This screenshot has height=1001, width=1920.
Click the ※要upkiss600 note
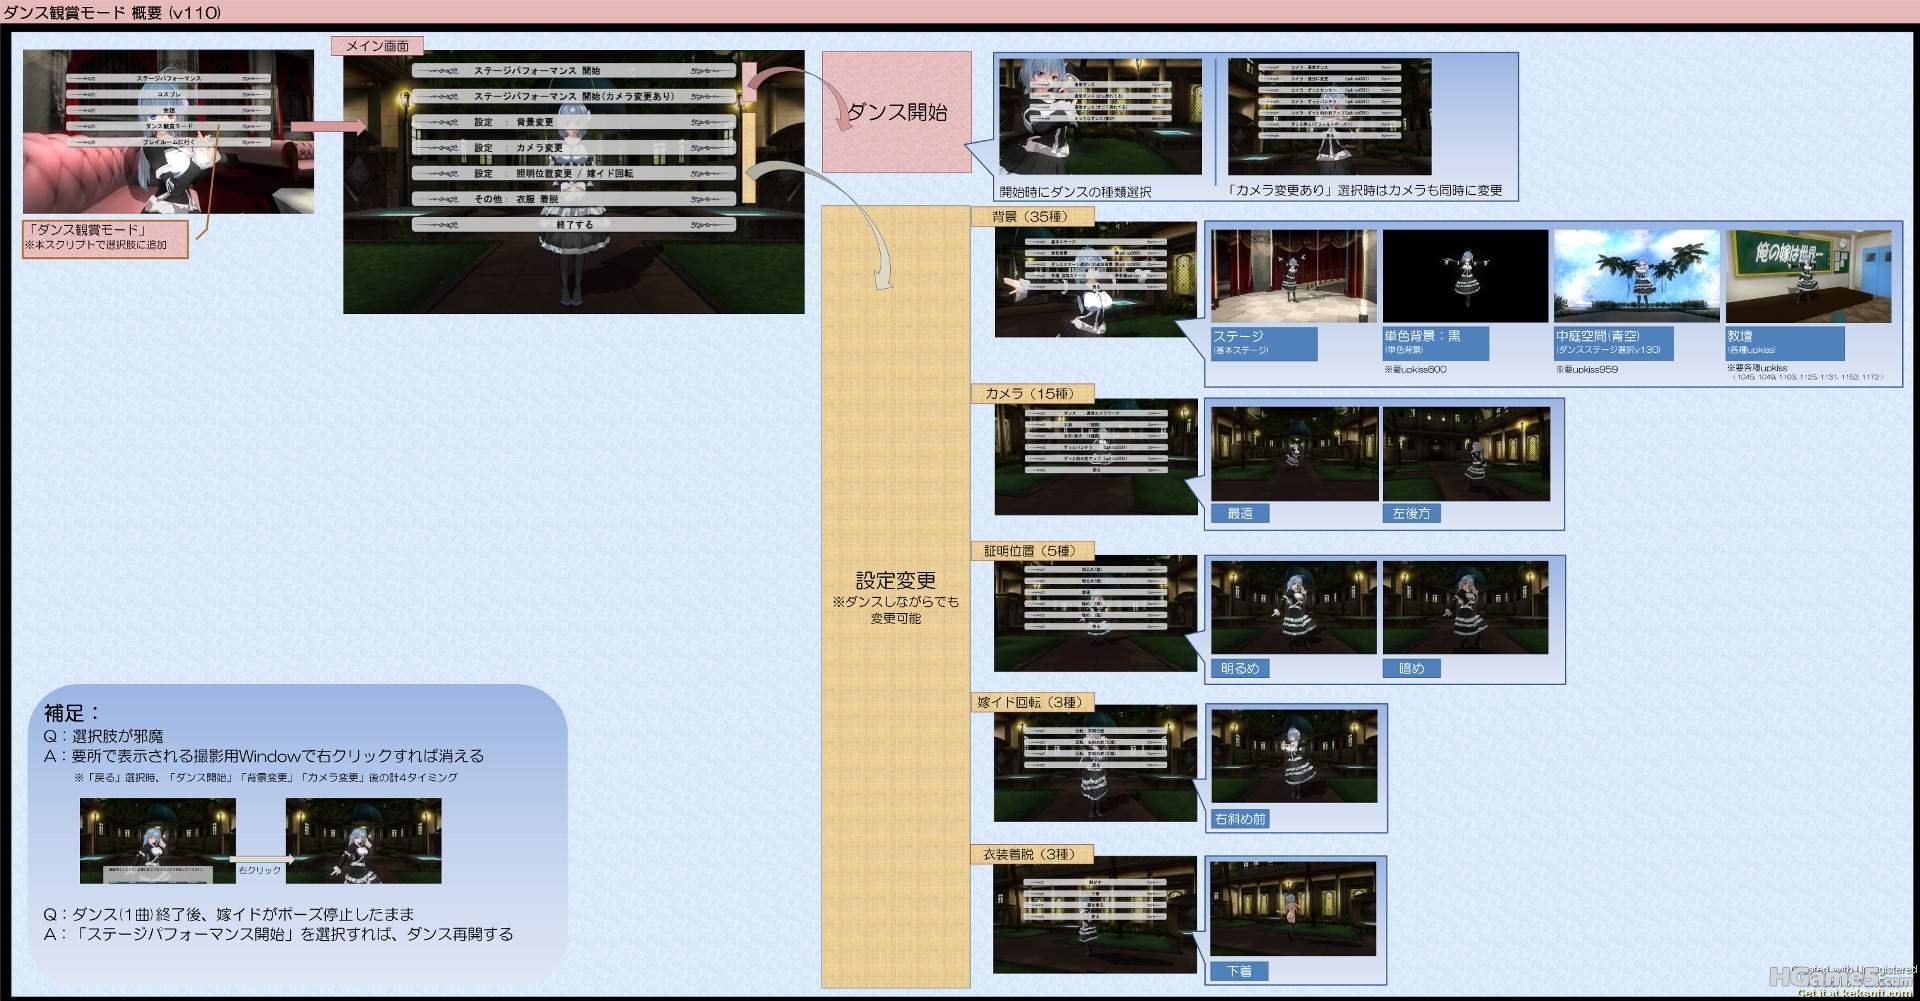click(x=1415, y=370)
